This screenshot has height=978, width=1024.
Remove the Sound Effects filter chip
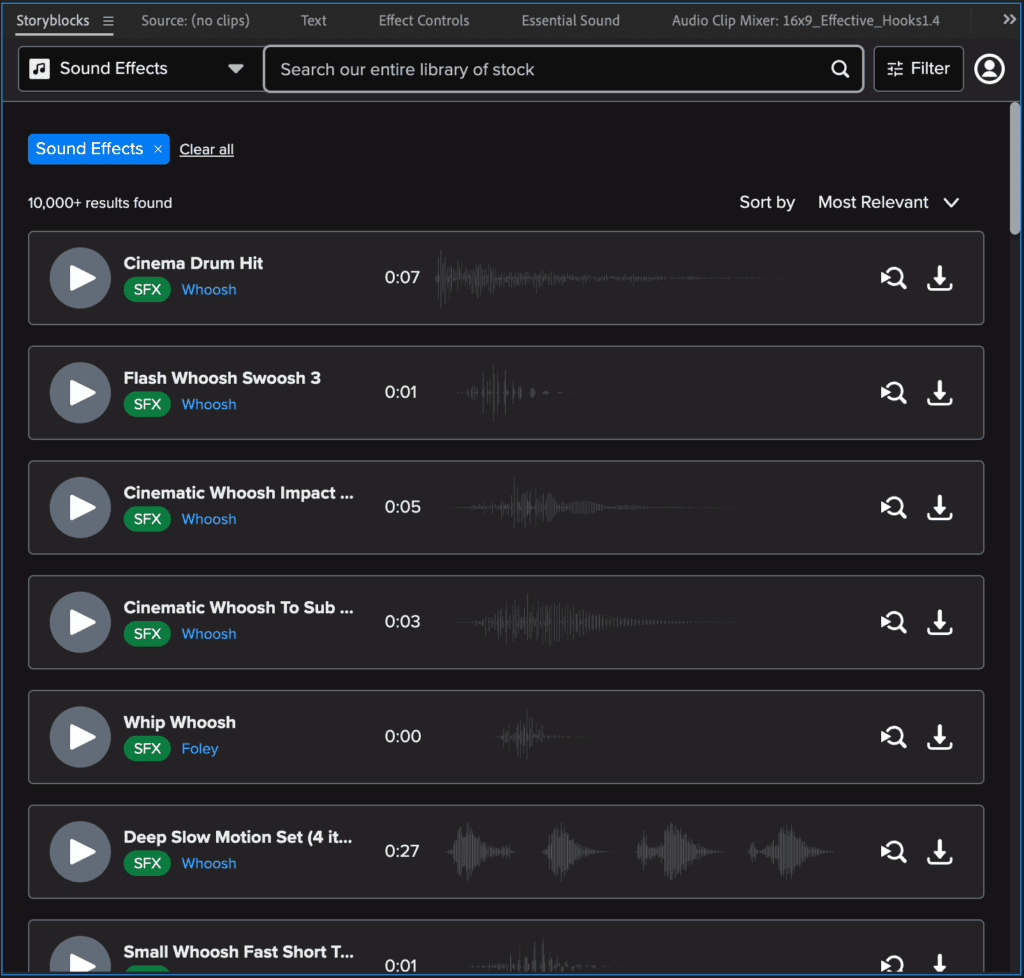pyautogui.click(x=157, y=150)
